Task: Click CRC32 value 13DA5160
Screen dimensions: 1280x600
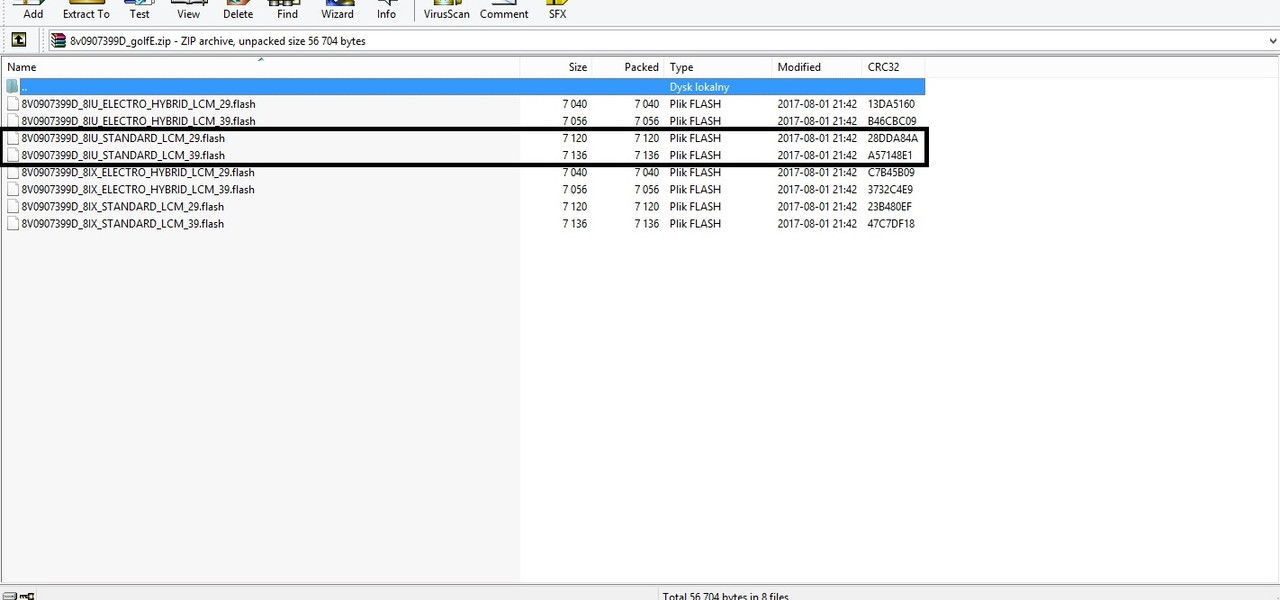Action: point(890,104)
